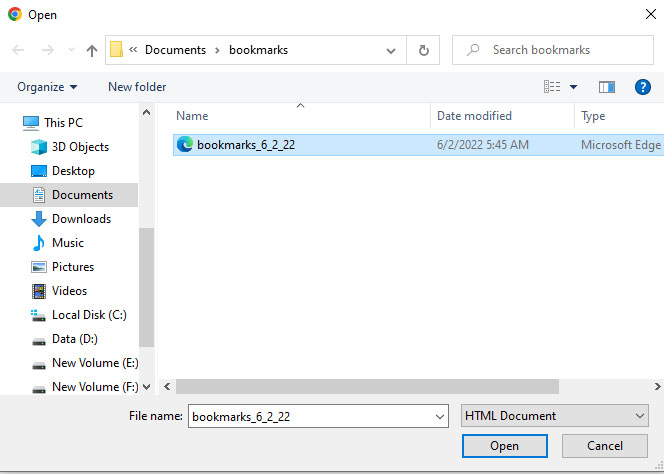Refresh the bookmarks folder view

[423, 50]
